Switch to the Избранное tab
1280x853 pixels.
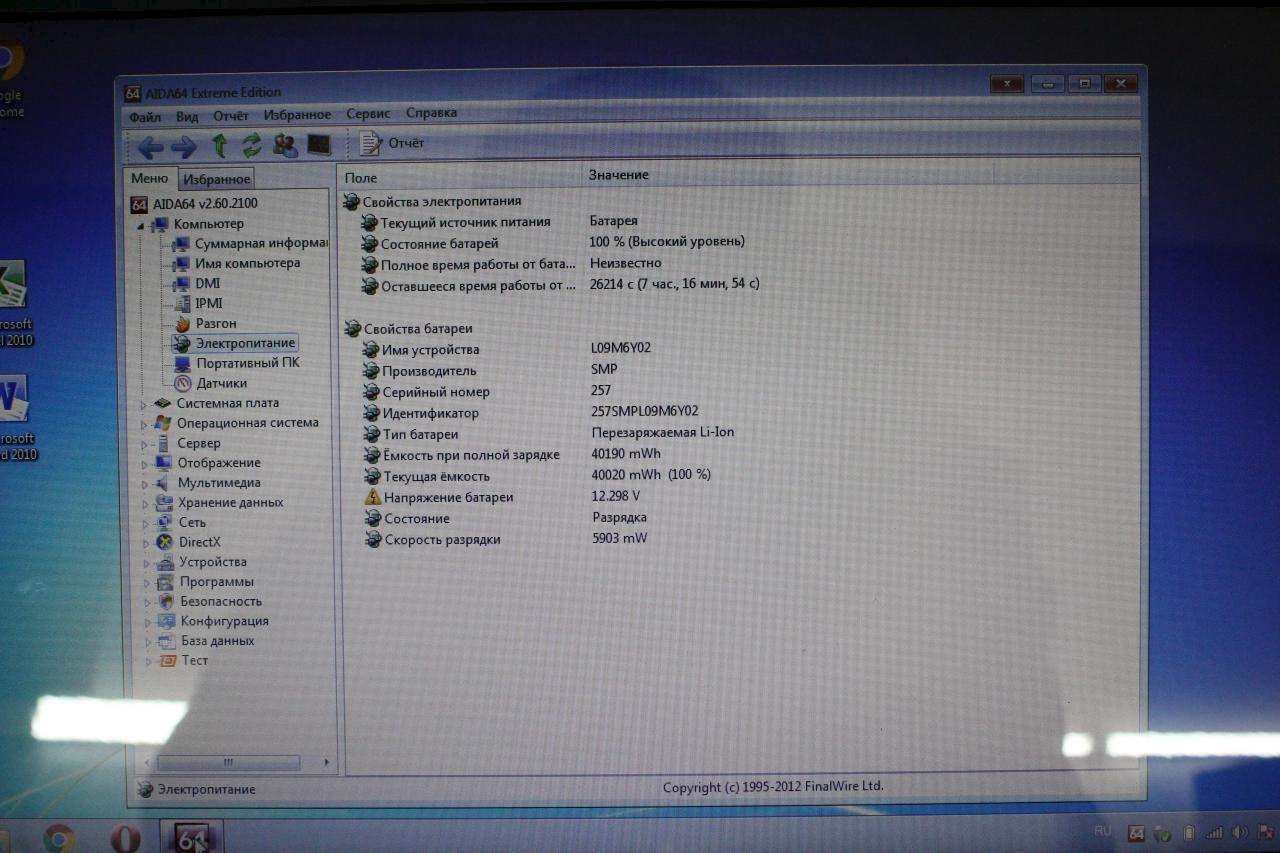[217, 179]
